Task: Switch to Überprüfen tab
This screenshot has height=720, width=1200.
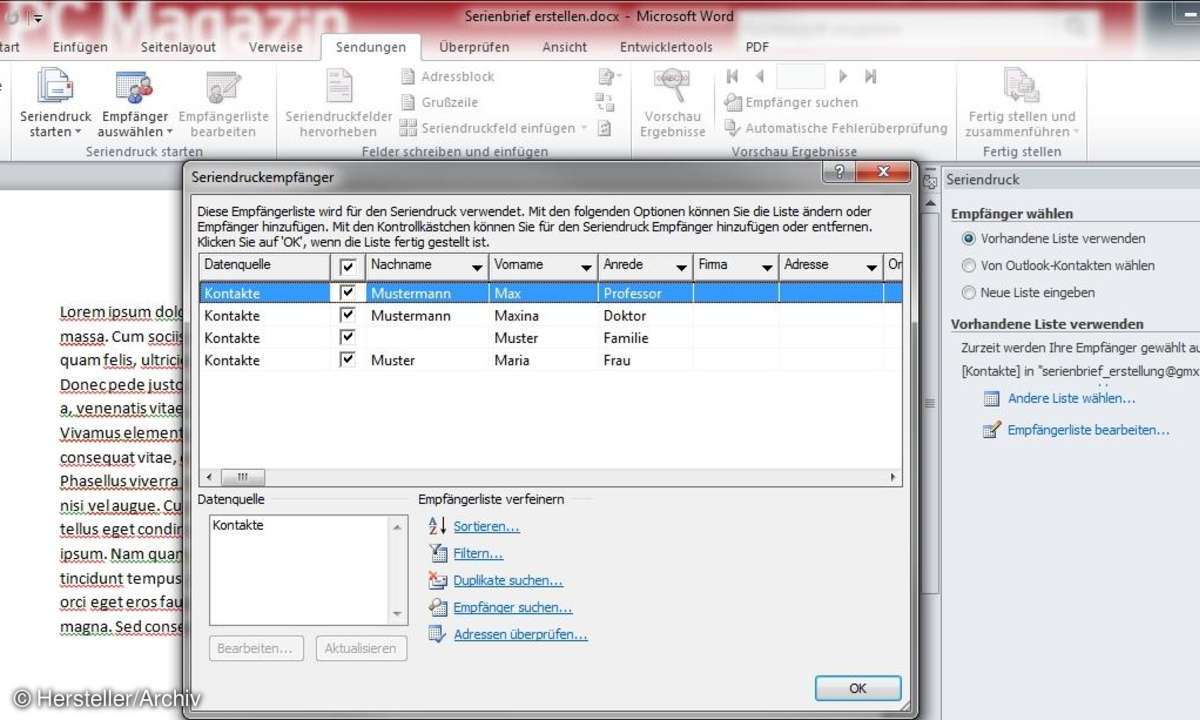Action: click(474, 47)
